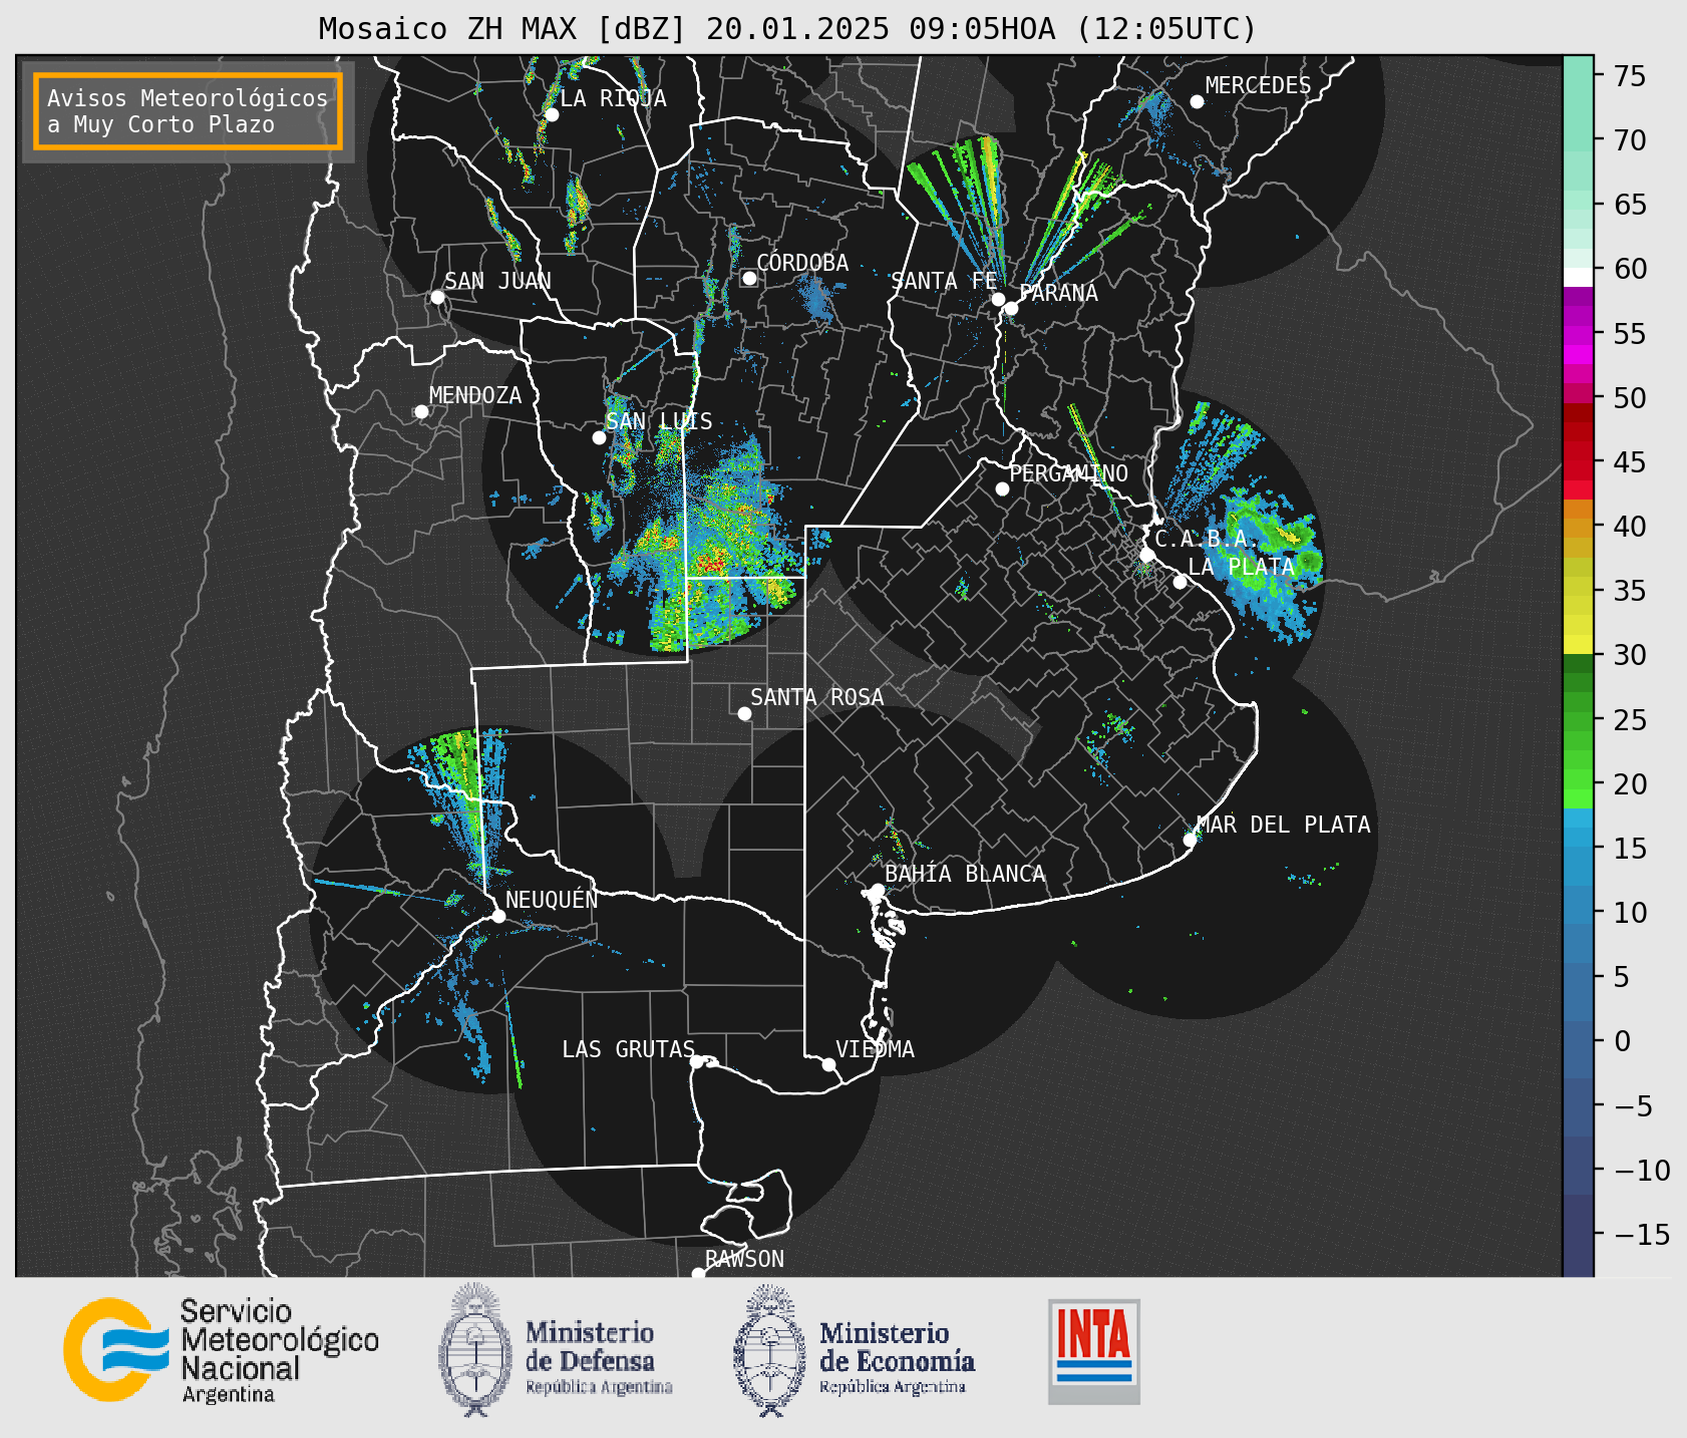Click the SAN LUIS label text
The image size is (1687, 1438).
[x=660, y=421]
